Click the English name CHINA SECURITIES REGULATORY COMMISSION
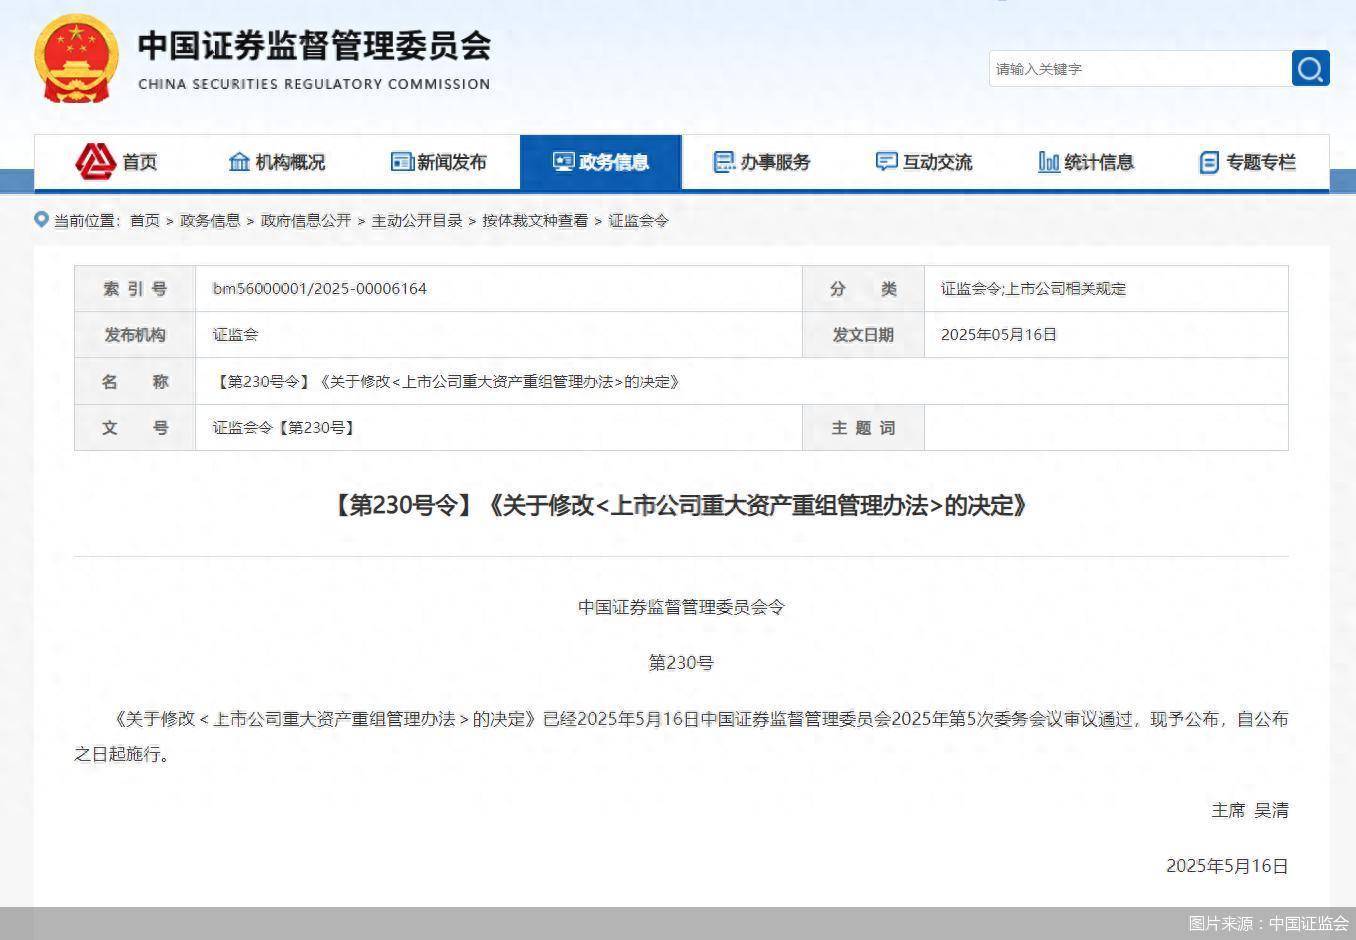Screen dimensions: 1356x940 [x=314, y=84]
